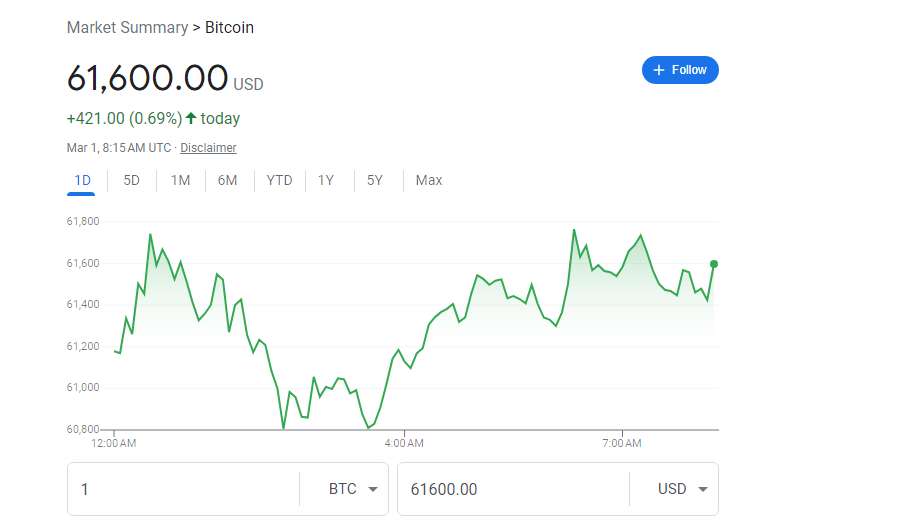The image size is (903, 526).
Task: Switch to the 5D tab
Action: [131, 180]
